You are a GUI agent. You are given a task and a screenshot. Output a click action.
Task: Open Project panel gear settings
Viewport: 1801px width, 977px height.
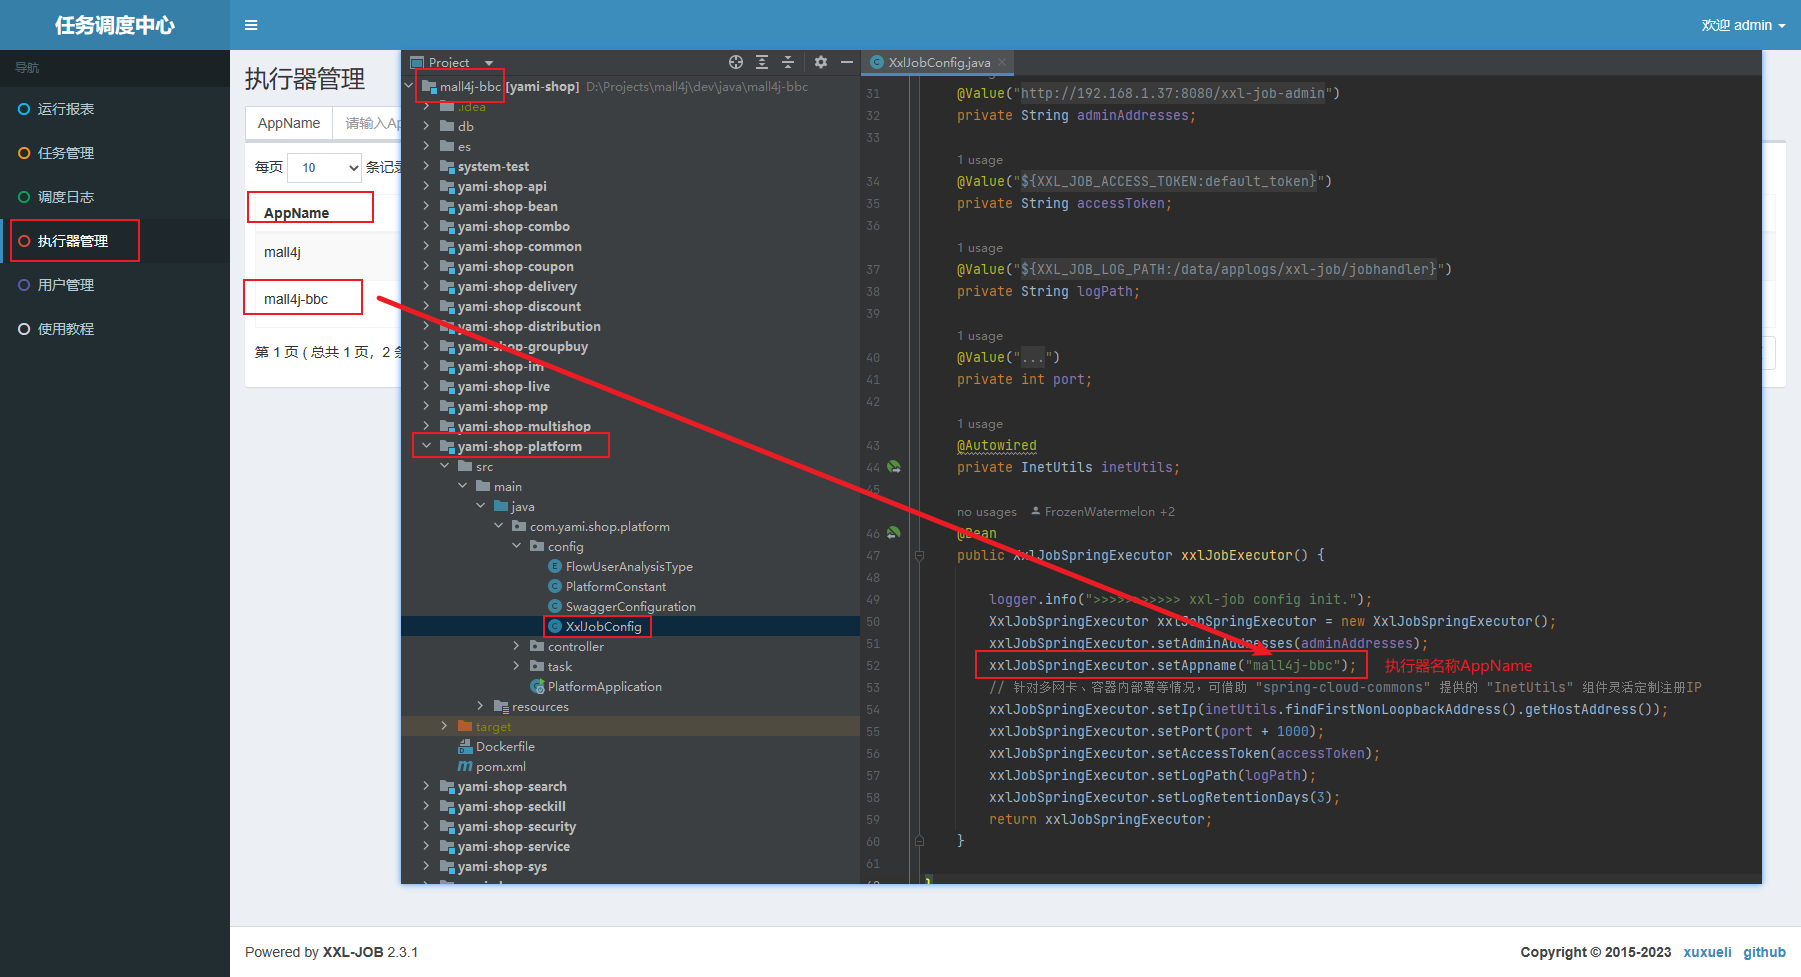[821, 62]
